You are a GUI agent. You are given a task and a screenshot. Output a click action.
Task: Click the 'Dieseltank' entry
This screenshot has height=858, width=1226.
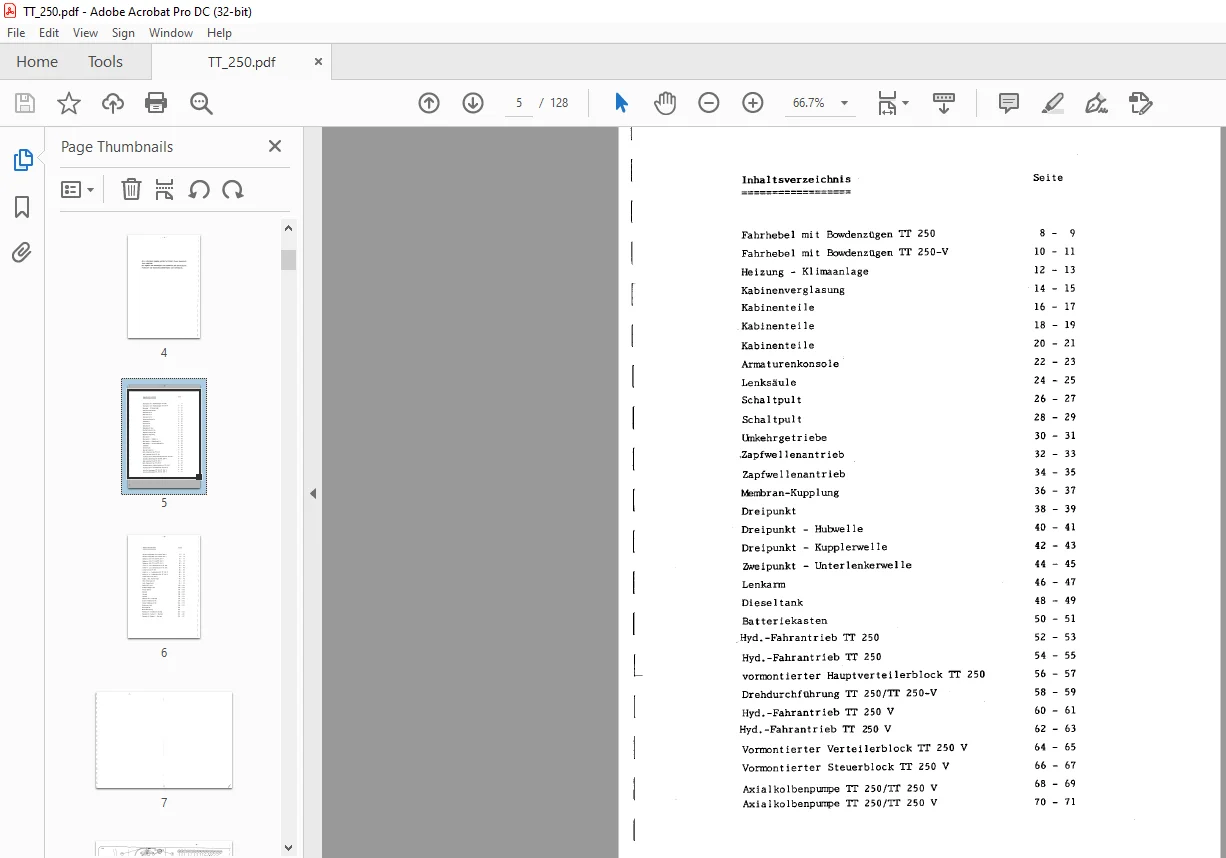click(x=772, y=602)
